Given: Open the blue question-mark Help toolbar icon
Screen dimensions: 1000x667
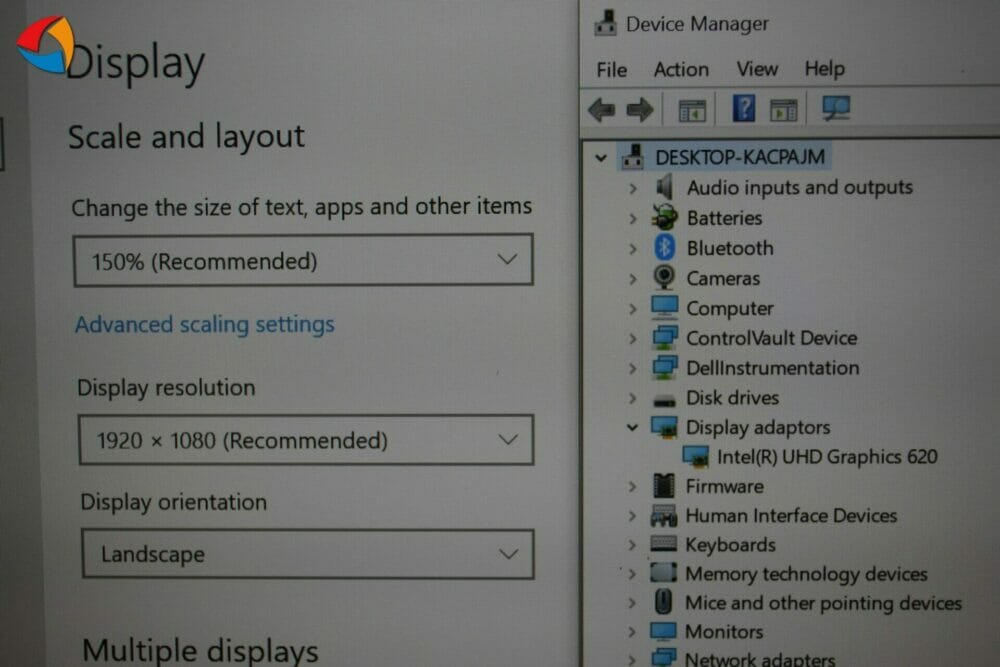Looking at the screenshot, I should pos(744,108).
